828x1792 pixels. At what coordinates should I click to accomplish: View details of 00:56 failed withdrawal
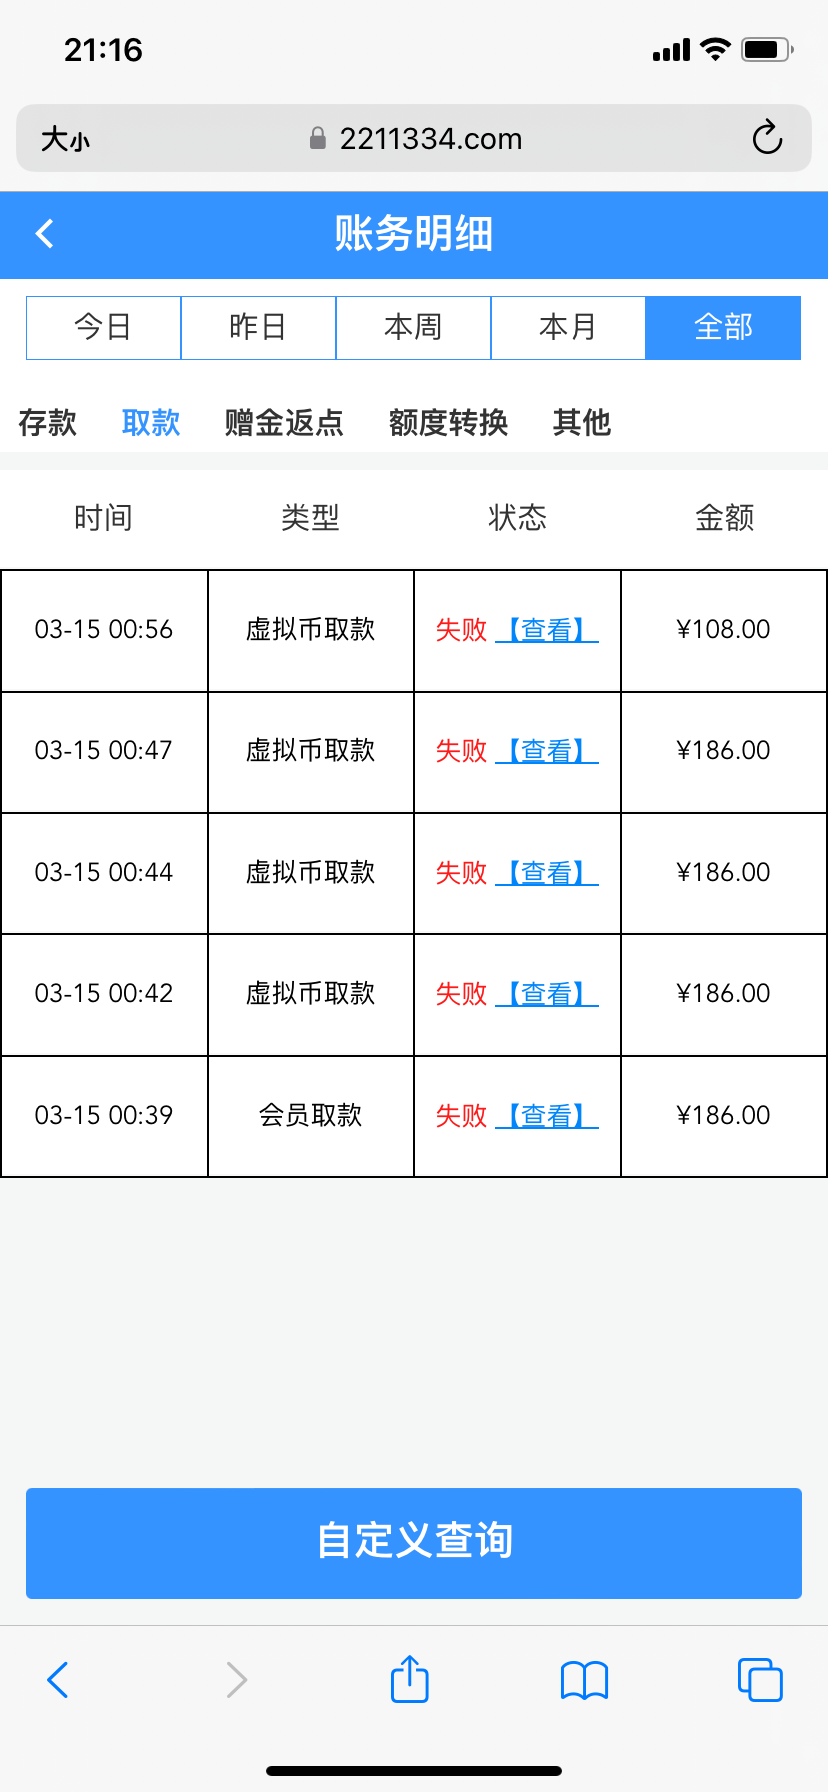click(x=547, y=630)
